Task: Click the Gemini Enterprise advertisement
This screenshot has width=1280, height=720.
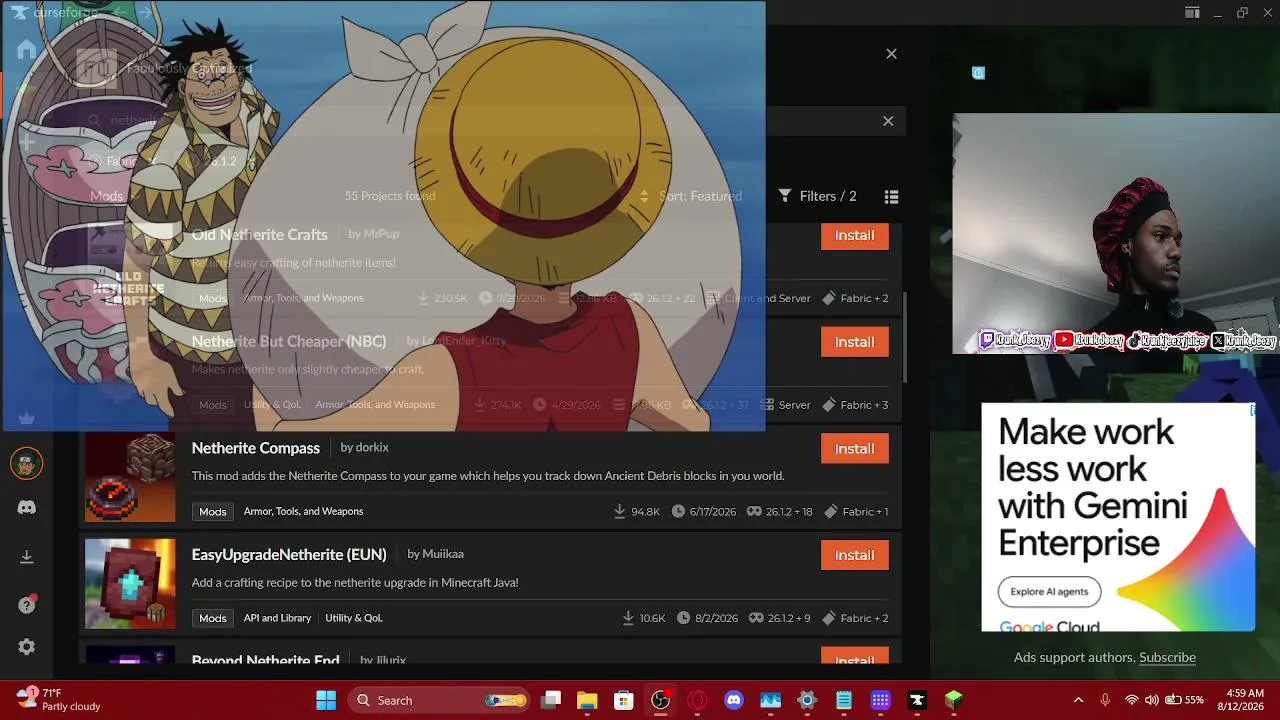Action: point(1118,517)
